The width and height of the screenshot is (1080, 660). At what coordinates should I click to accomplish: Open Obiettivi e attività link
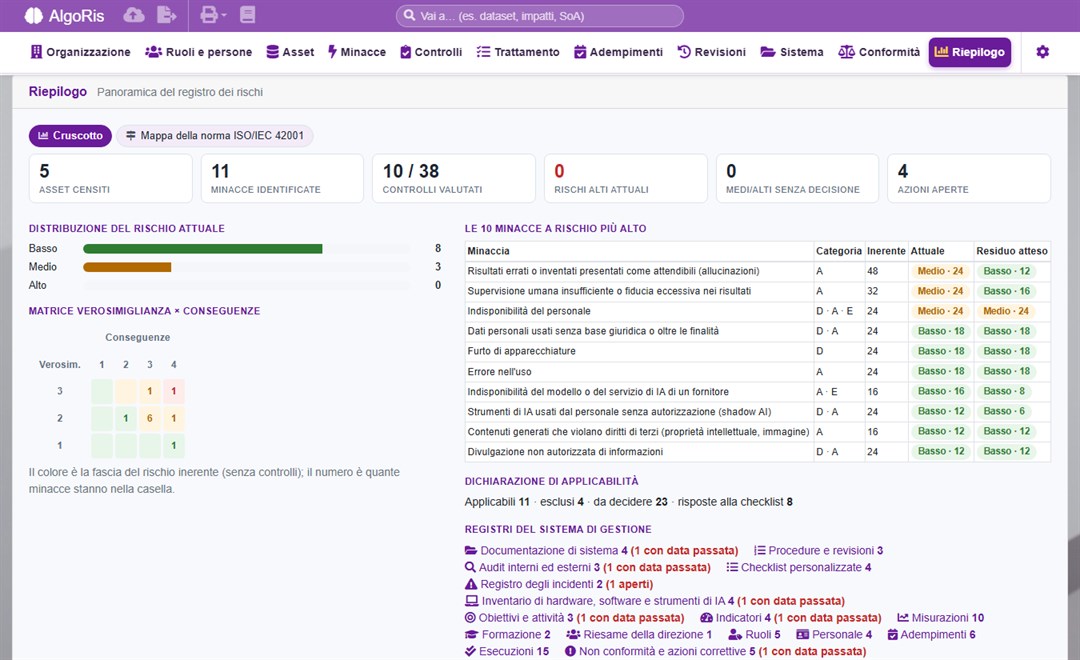pos(574,617)
